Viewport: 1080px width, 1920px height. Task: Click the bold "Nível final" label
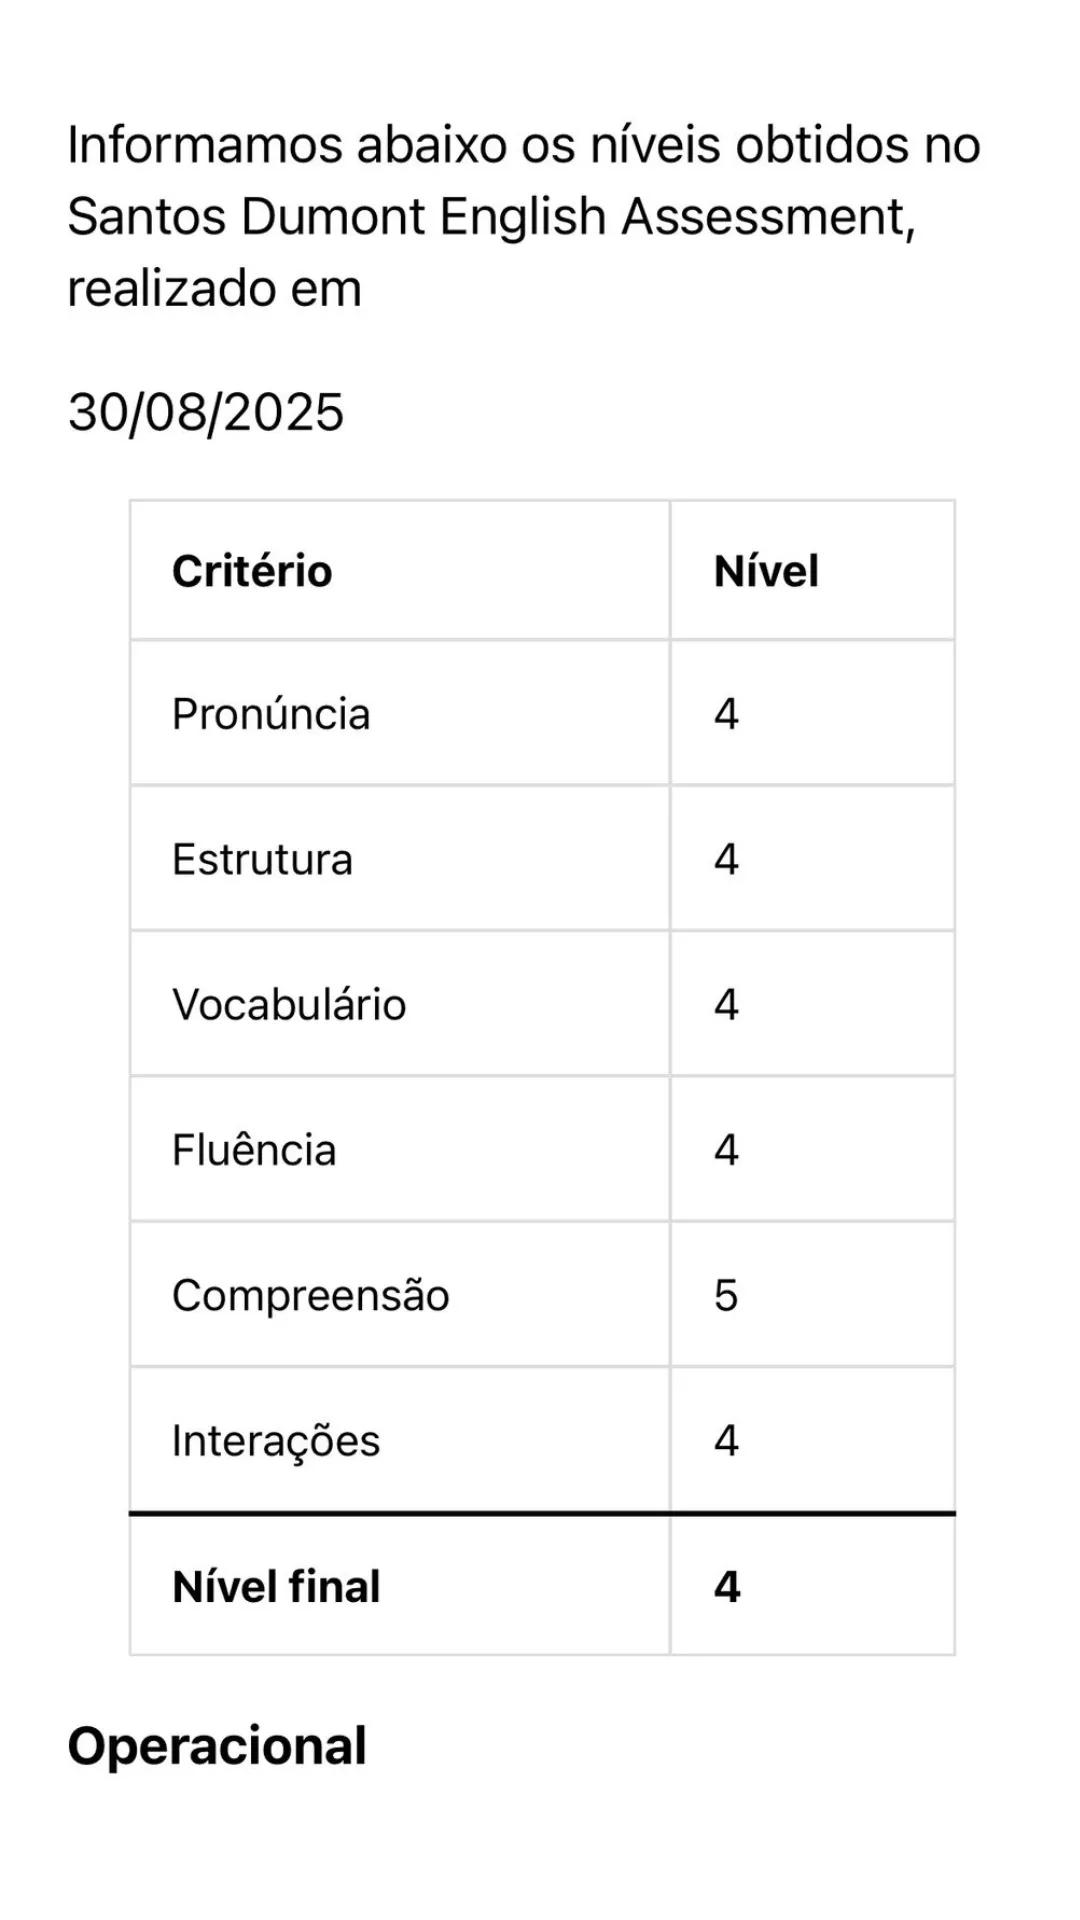[x=276, y=1586]
